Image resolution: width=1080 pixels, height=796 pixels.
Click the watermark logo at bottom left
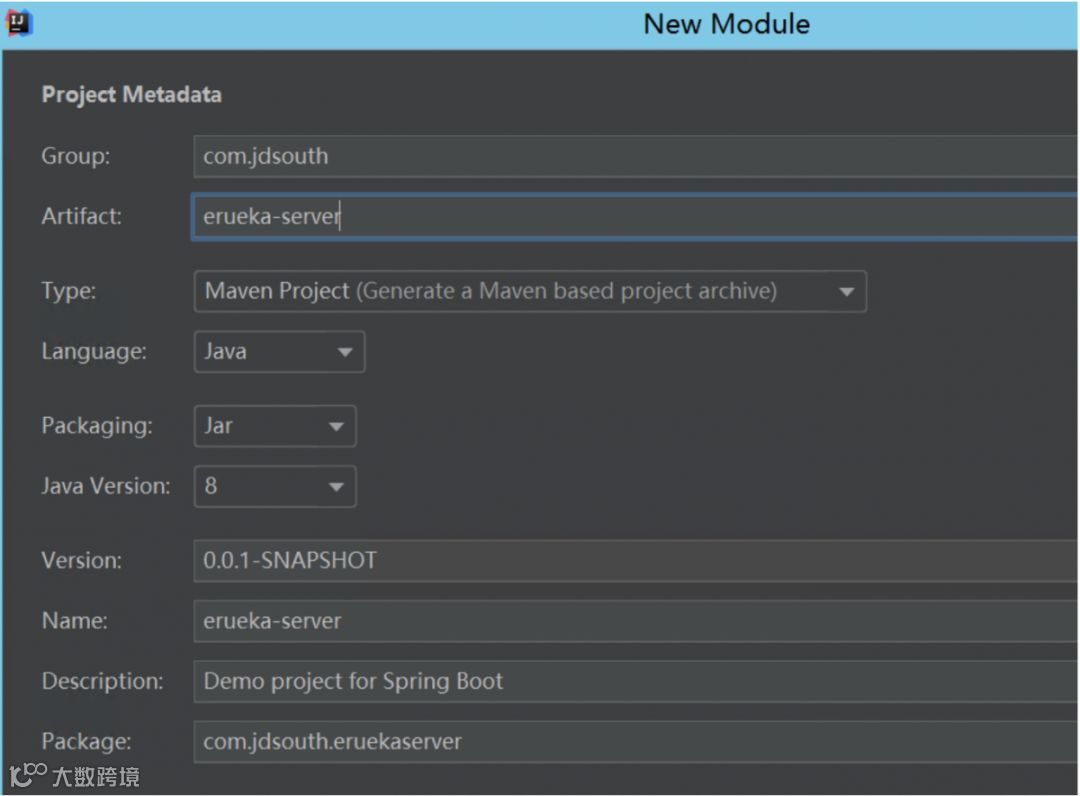28,775
